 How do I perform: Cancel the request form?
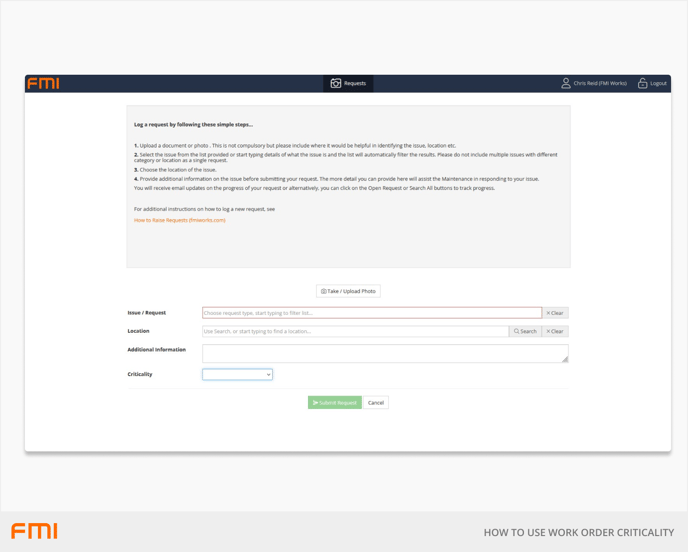click(376, 403)
